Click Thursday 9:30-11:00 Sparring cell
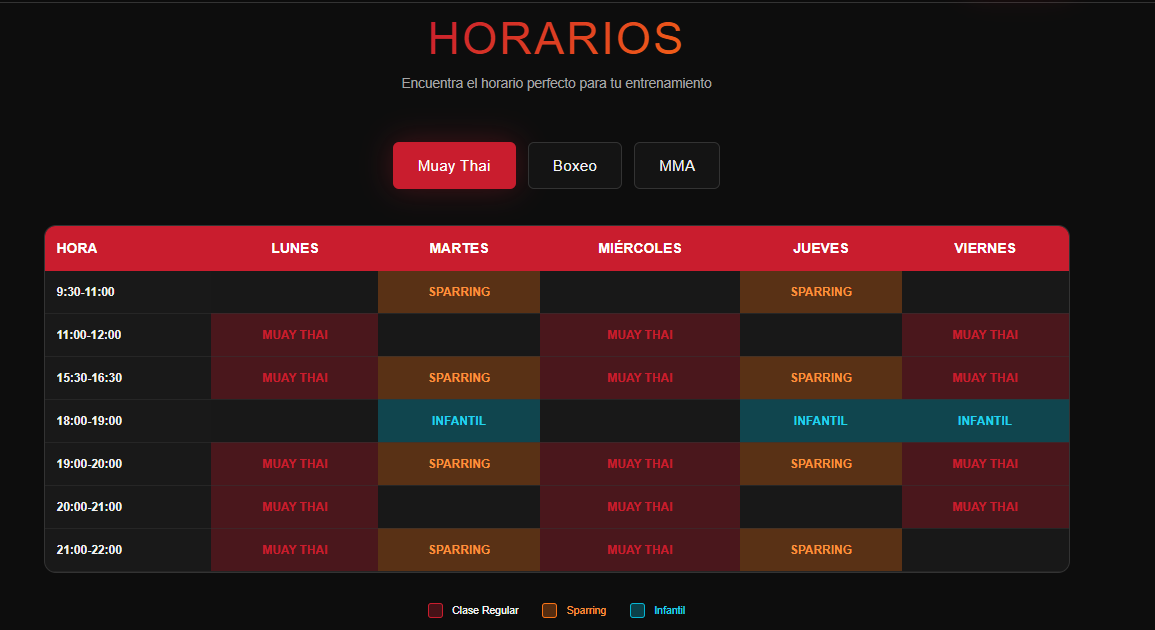Image resolution: width=1155 pixels, height=630 pixels. click(821, 292)
